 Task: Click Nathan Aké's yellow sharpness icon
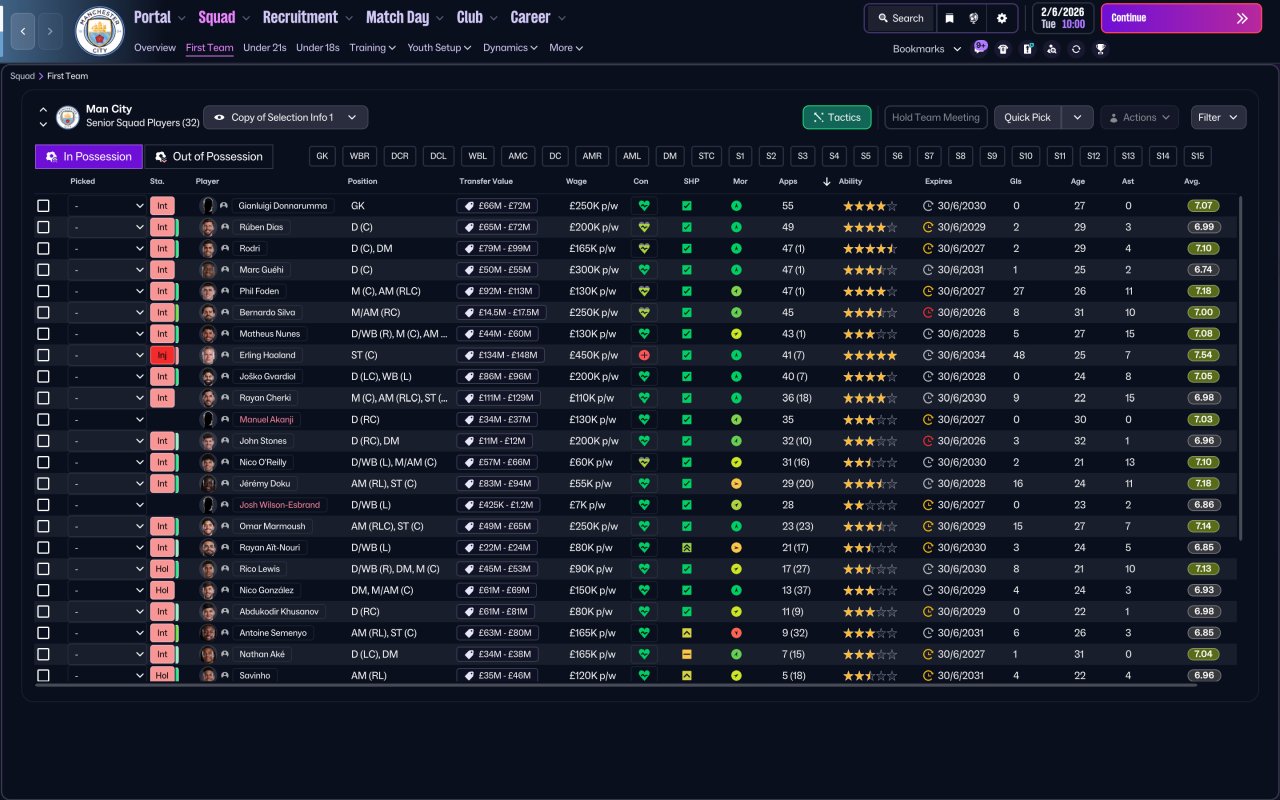click(687, 654)
